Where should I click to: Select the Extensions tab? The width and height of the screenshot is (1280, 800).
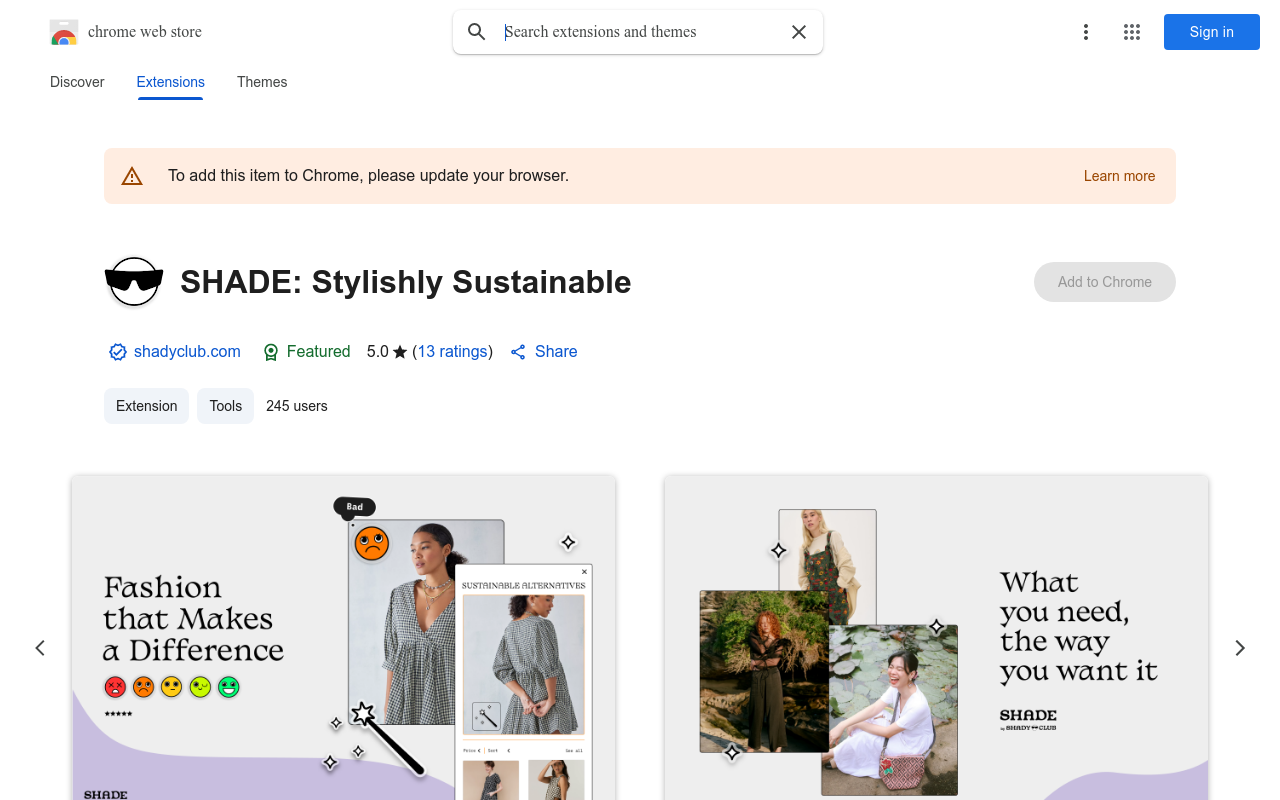tap(170, 82)
